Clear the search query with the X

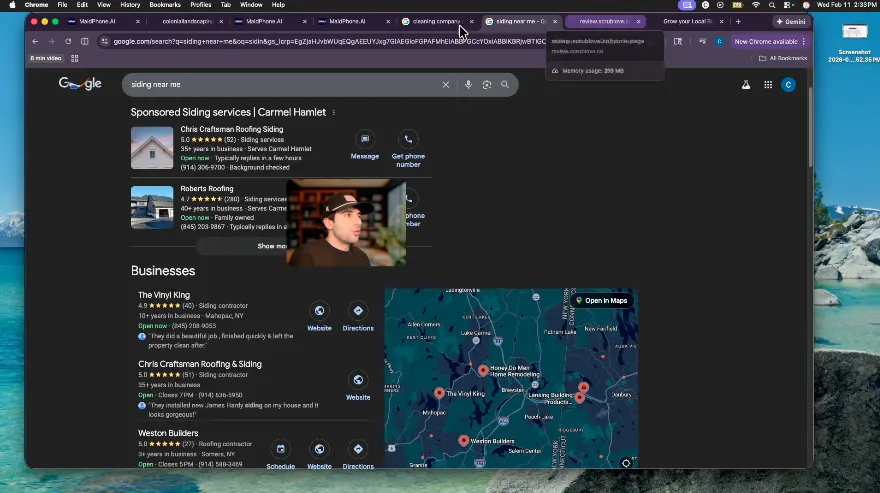(x=446, y=85)
